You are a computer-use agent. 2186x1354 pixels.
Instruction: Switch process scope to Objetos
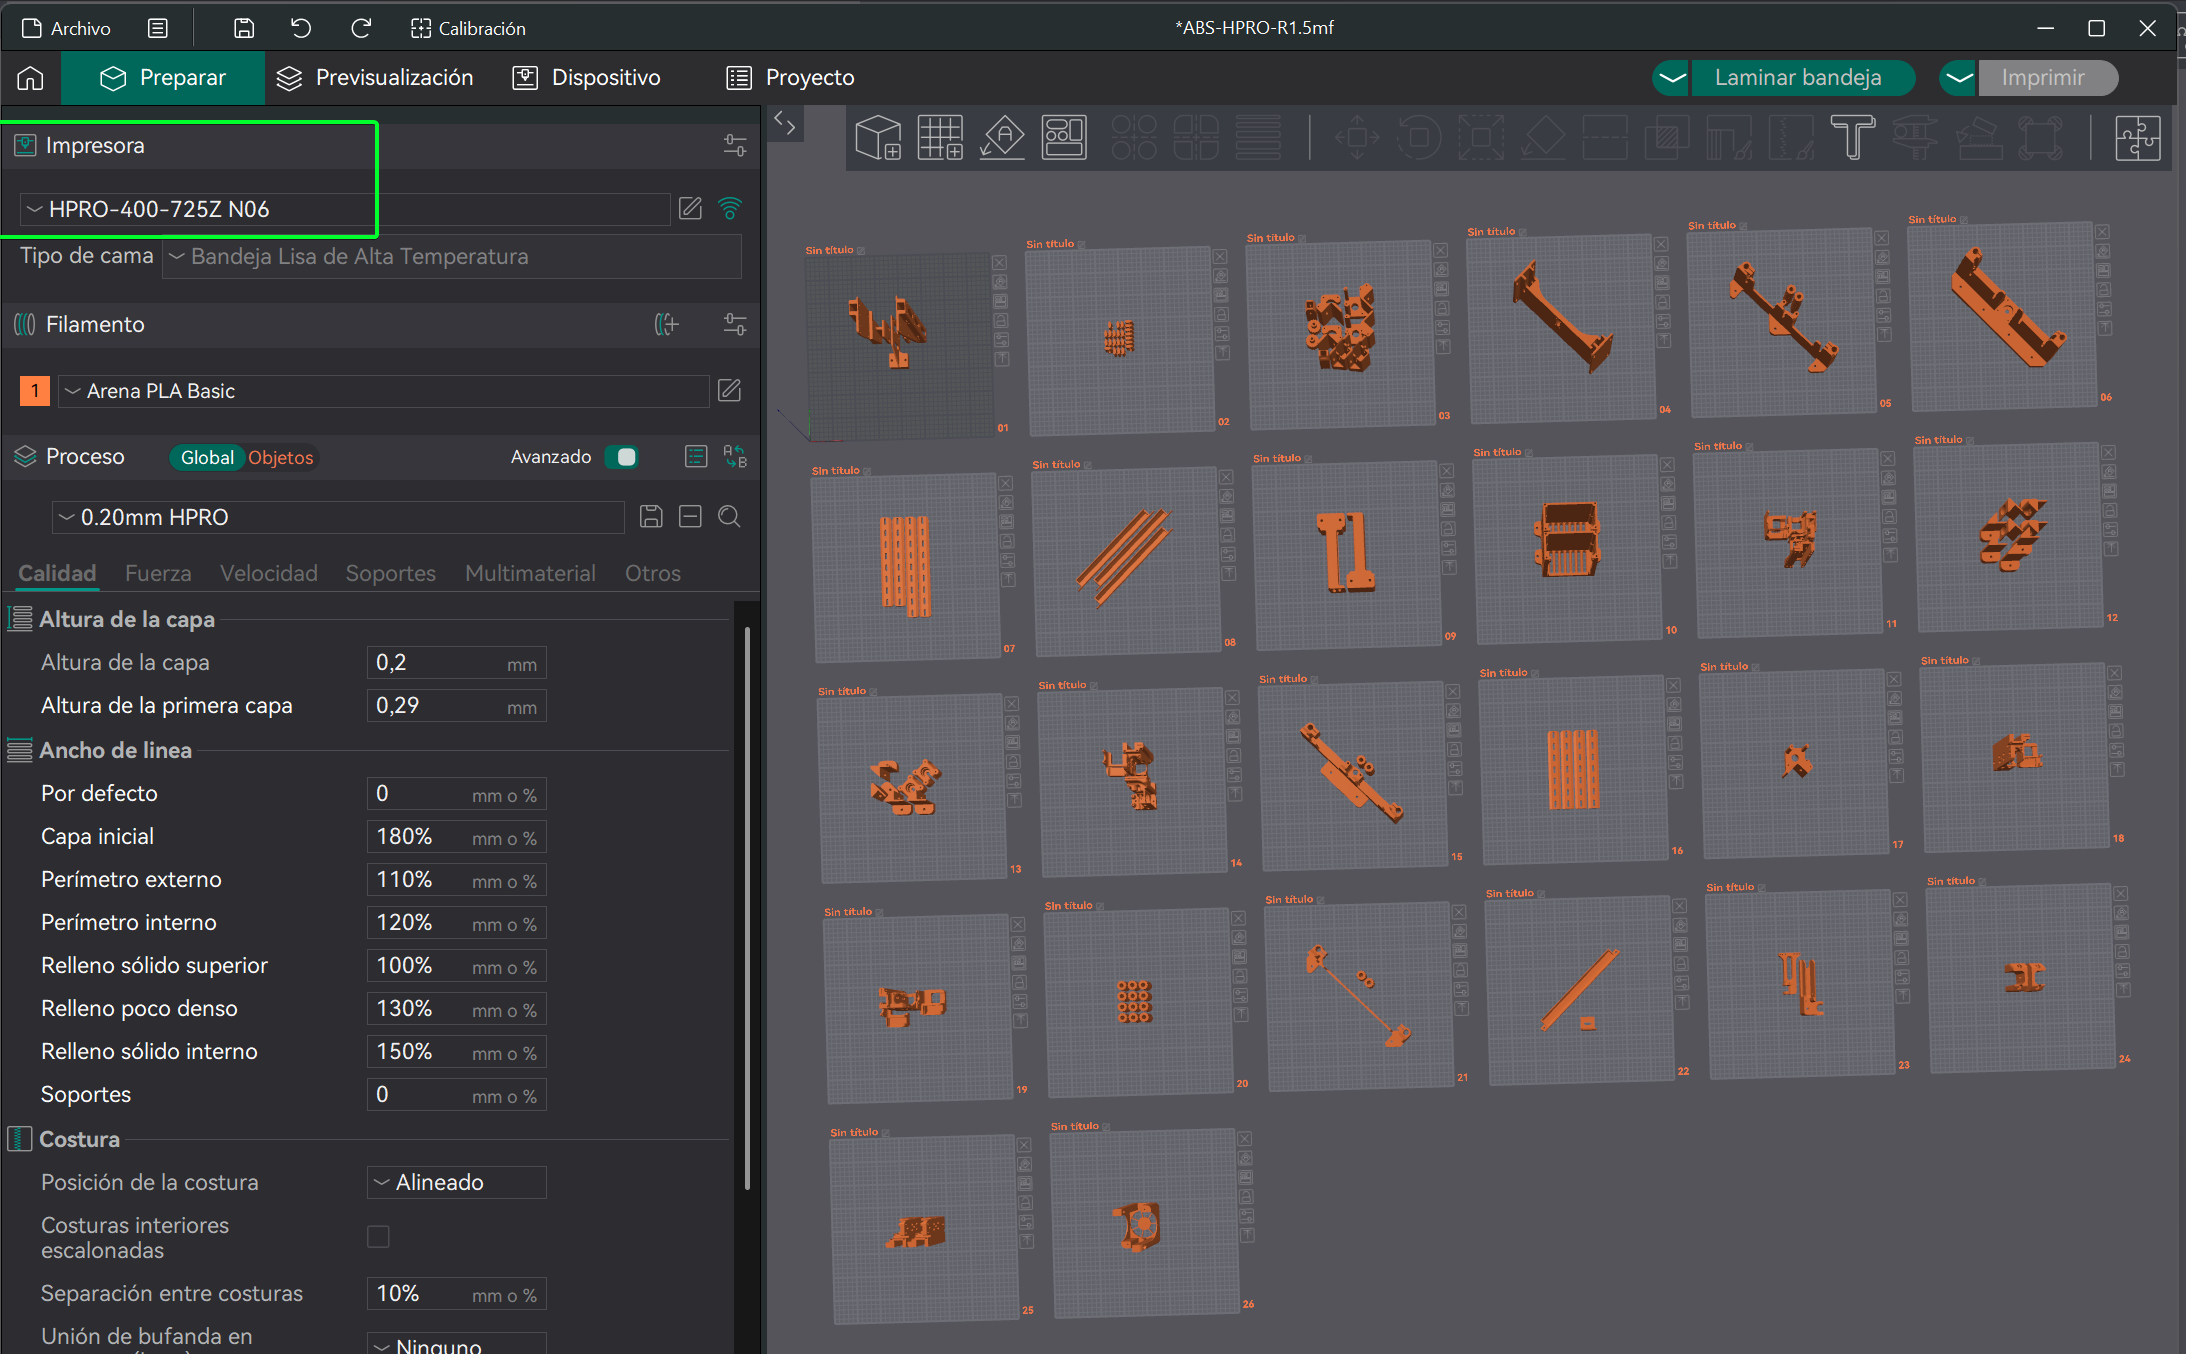[280, 457]
